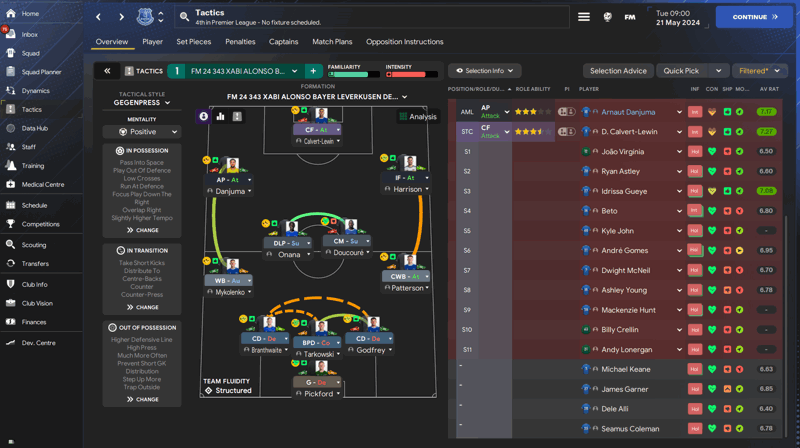This screenshot has height=448, width=800.
Task: Open Scouting
Action: [x=34, y=245]
